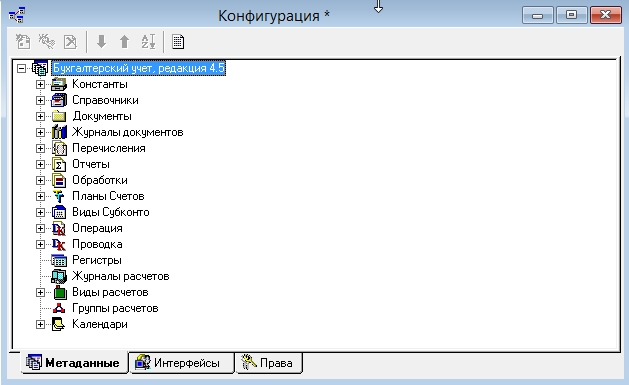Select the Виды Субконто label
Image resolution: width=629 pixels, height=385 pixels.
111,212
